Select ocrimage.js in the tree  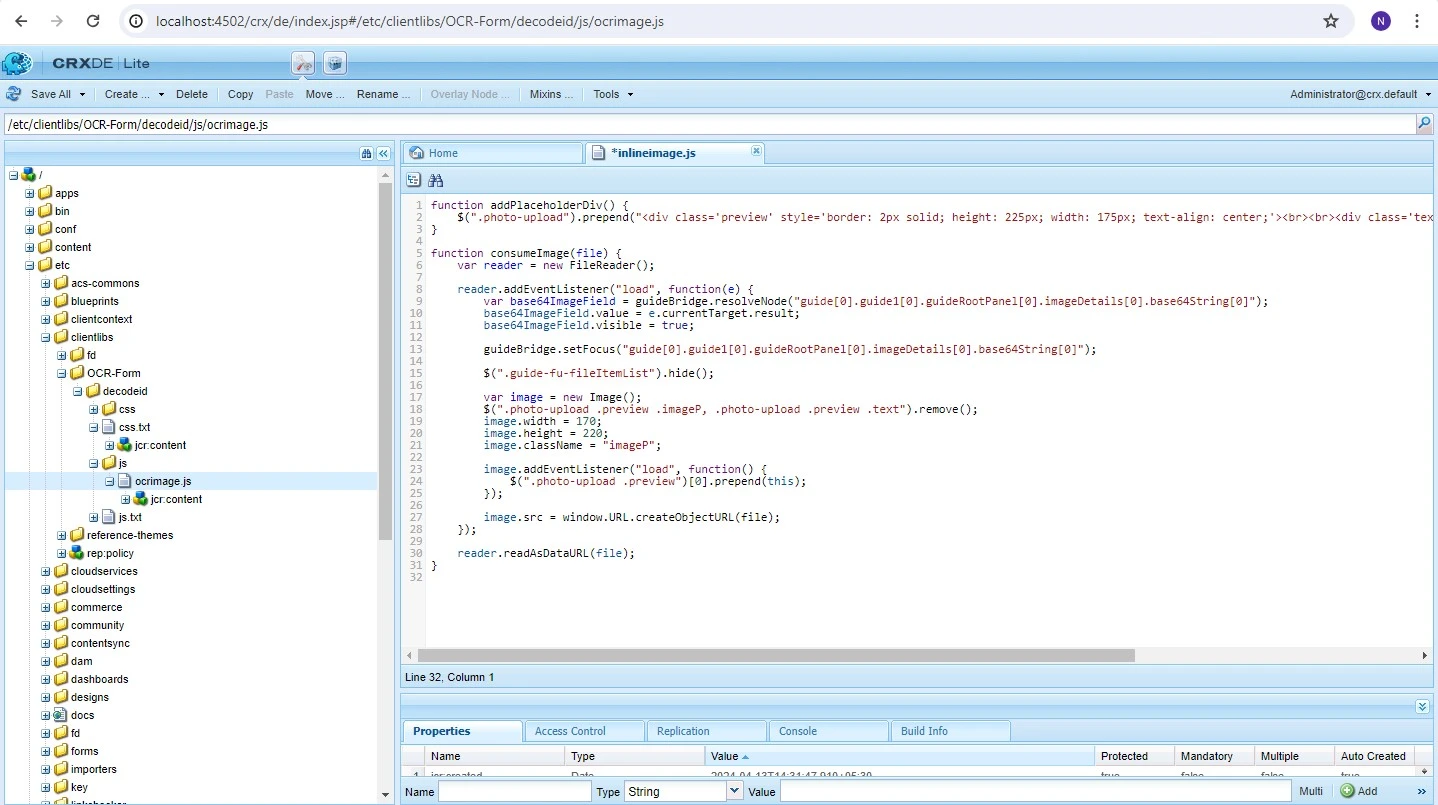coord(162,481)
